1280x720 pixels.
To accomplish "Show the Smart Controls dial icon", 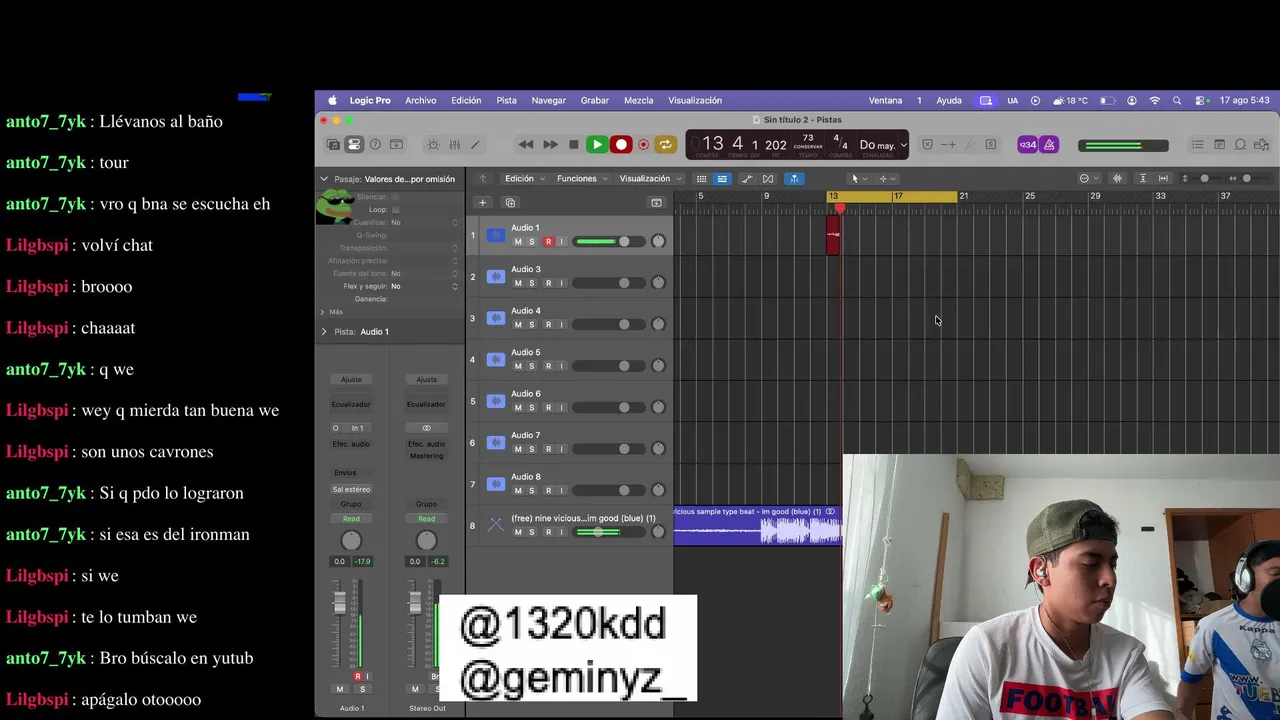I will [433, 145].
